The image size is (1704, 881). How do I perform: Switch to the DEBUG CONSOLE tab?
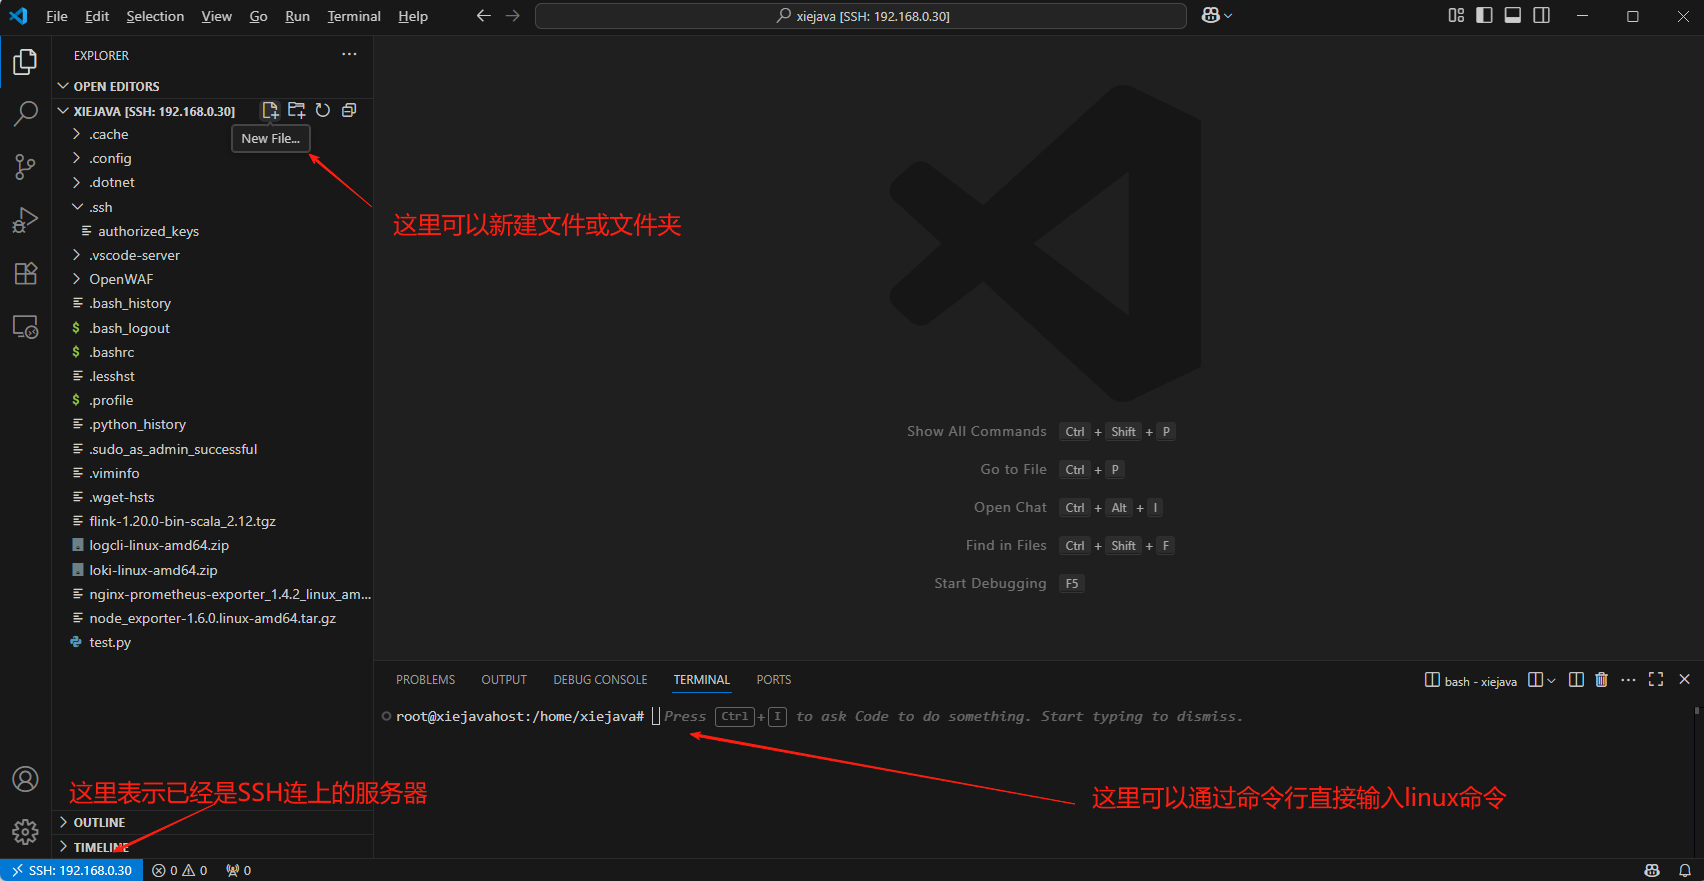(600, 680)
